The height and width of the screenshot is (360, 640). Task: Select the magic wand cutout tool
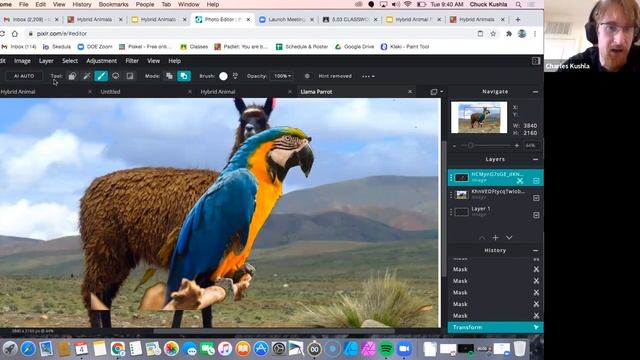pos(87,76)
